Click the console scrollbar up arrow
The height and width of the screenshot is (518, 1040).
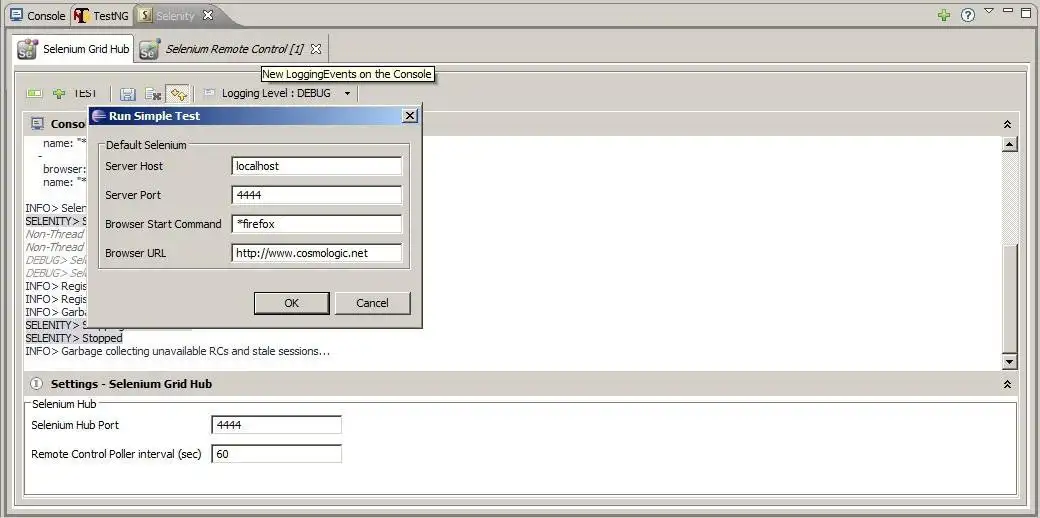click(x=1009, y=144)
